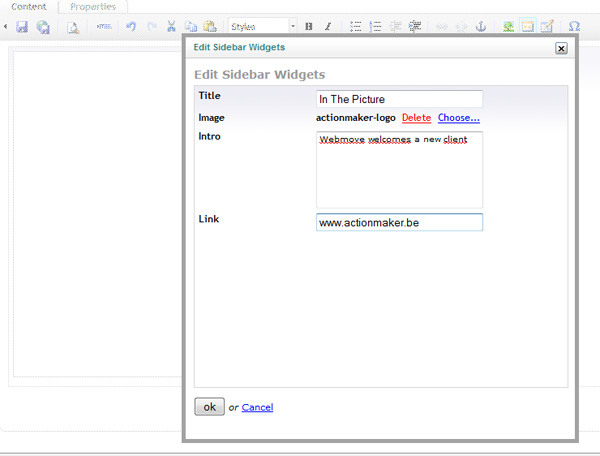Screen dimensions: 600x456
Task: Toggle Italic formatting in toolbar
Action: (x=328, y=27)
